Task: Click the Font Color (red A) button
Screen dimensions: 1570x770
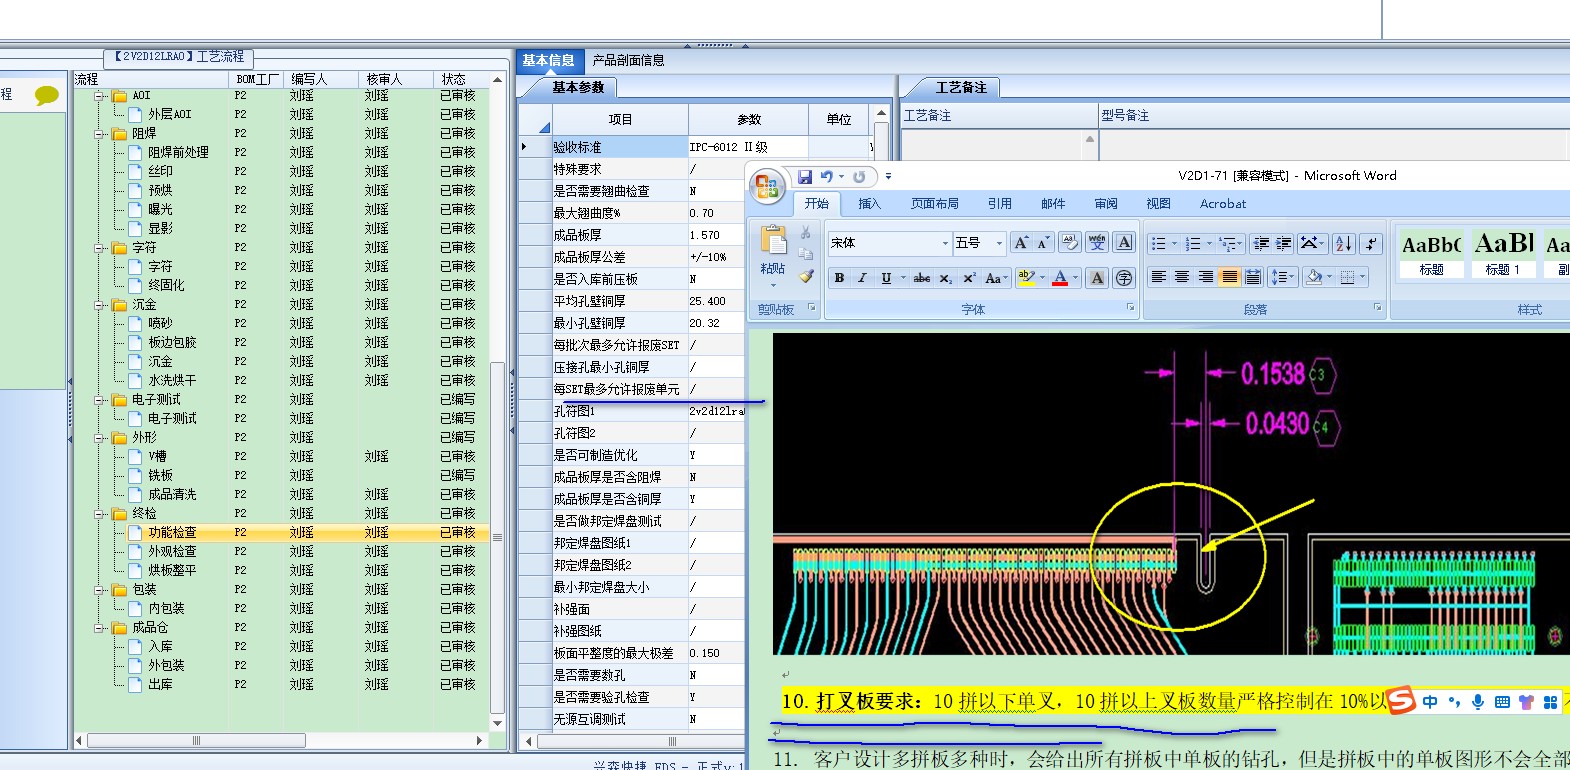Action: 1060,278
